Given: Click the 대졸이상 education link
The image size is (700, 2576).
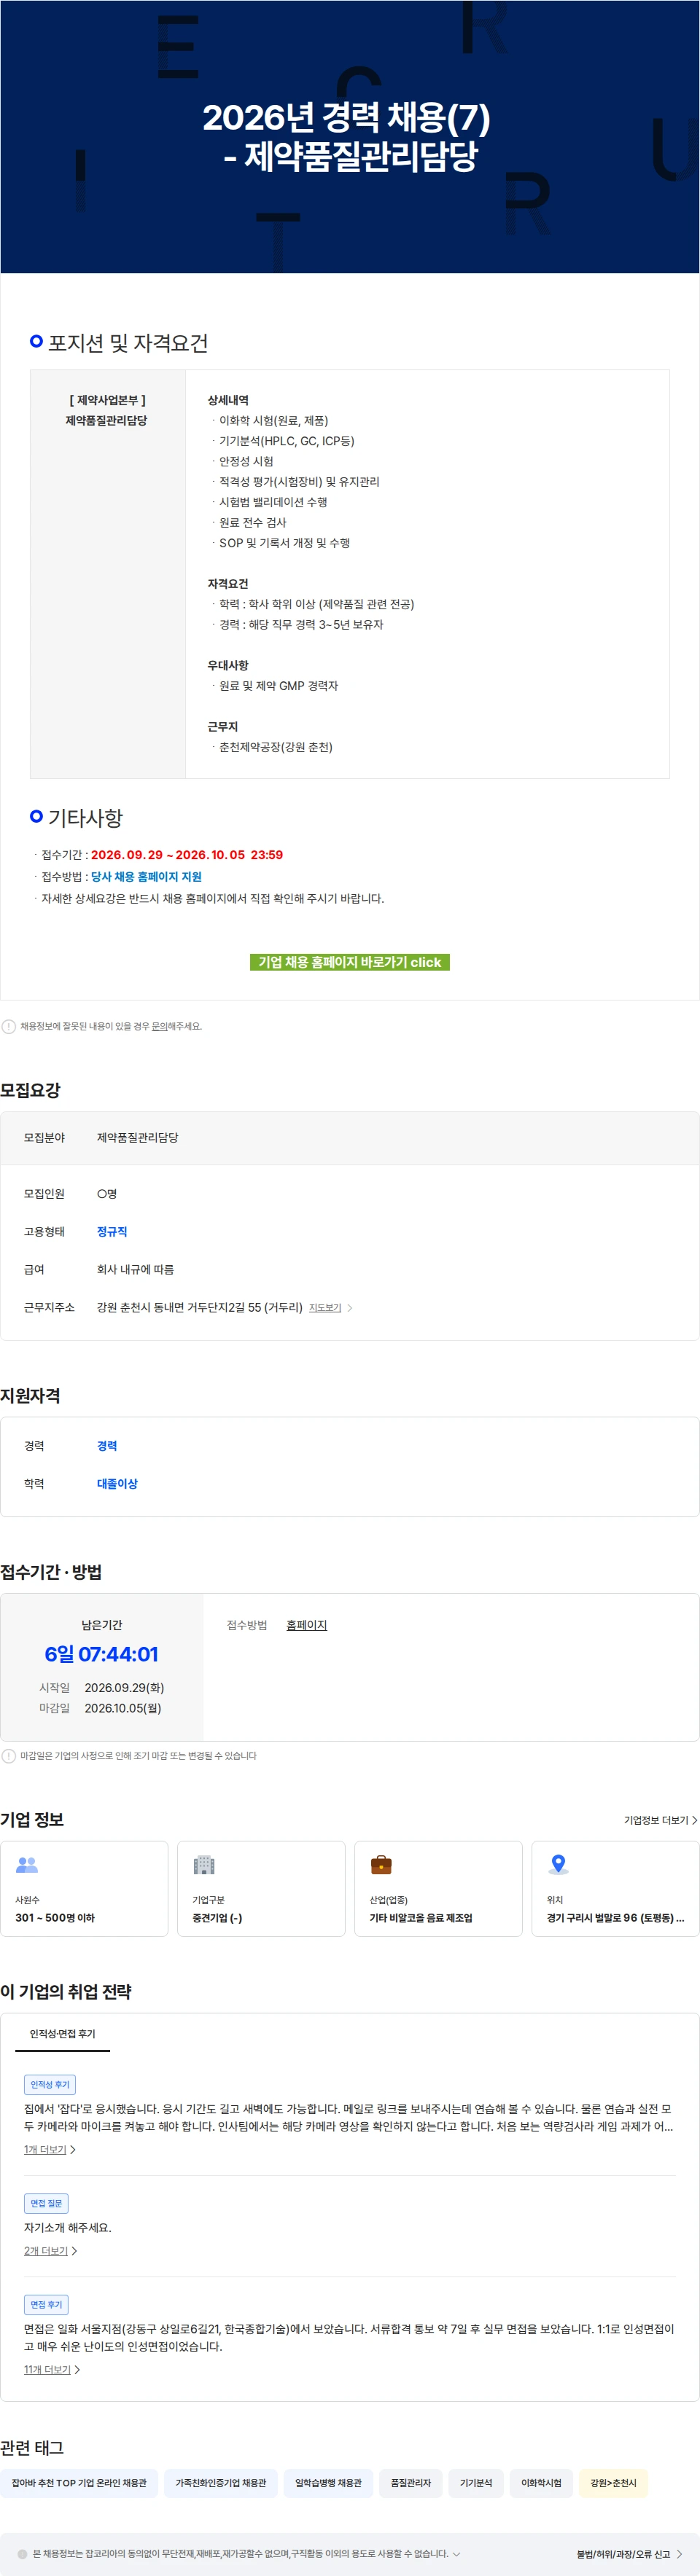Looking at the screenshot, I should pos(117,1484).
